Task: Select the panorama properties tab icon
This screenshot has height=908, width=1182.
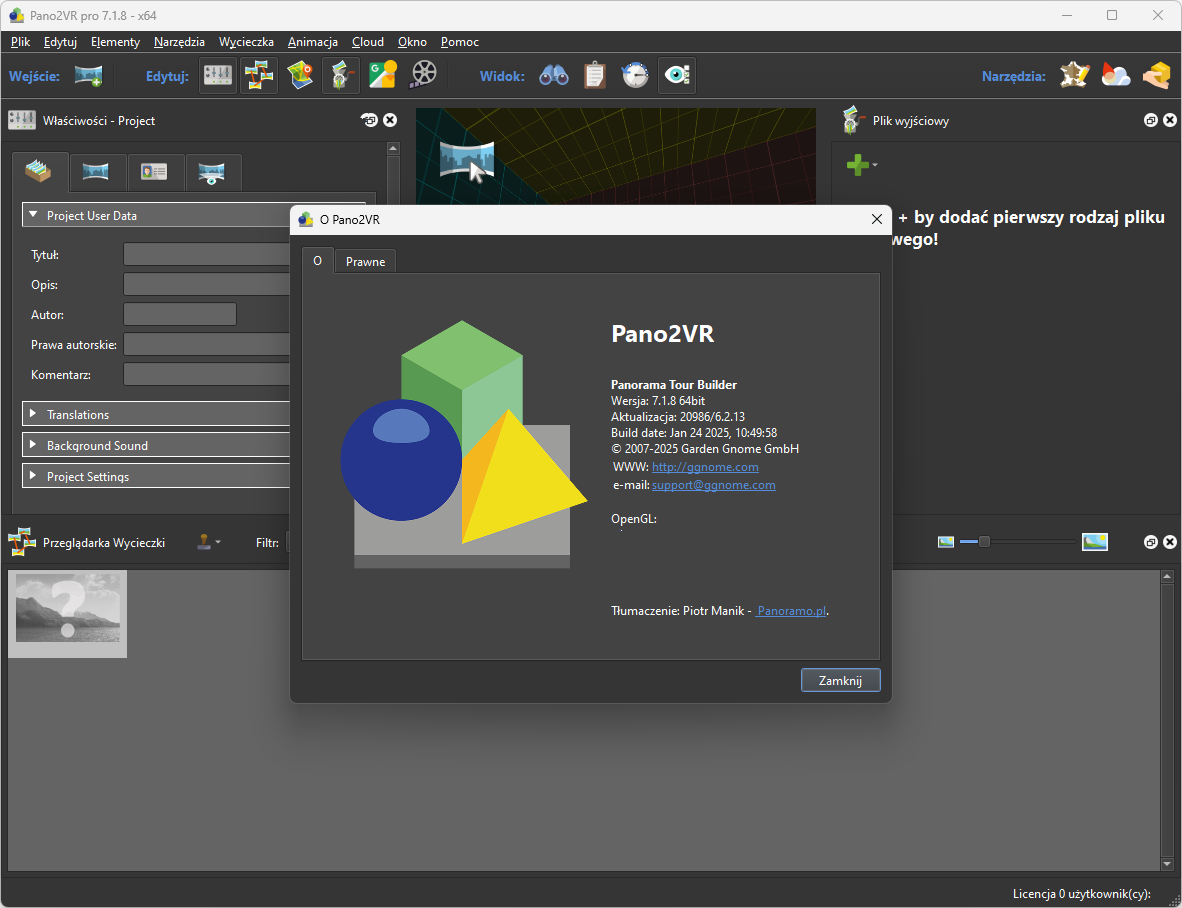Action: [96, 173]
